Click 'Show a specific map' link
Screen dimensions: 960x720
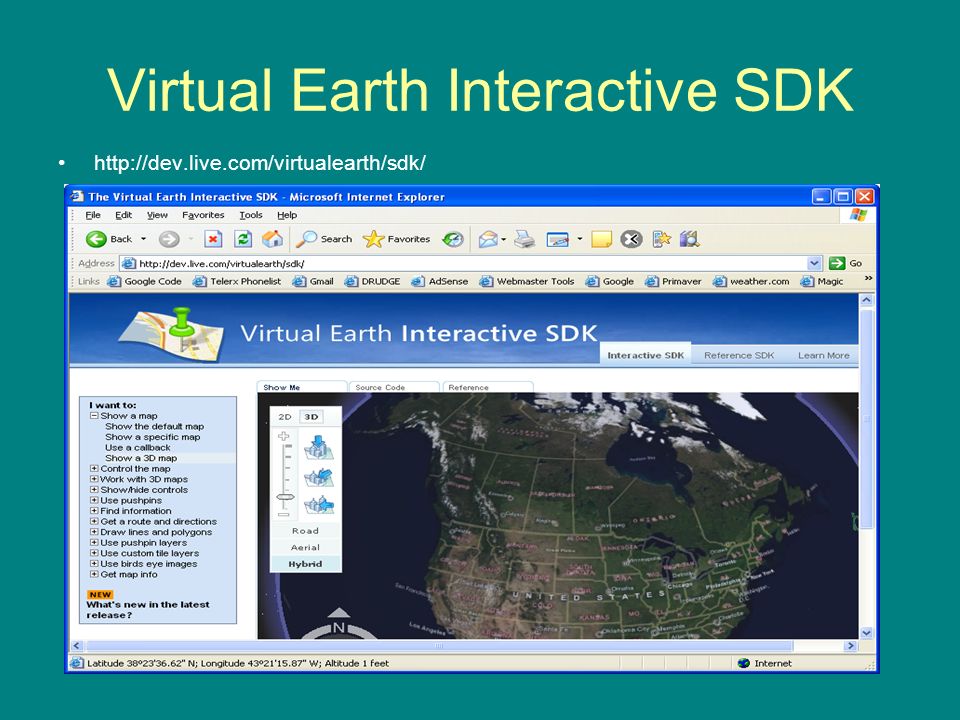click(152, 437)
